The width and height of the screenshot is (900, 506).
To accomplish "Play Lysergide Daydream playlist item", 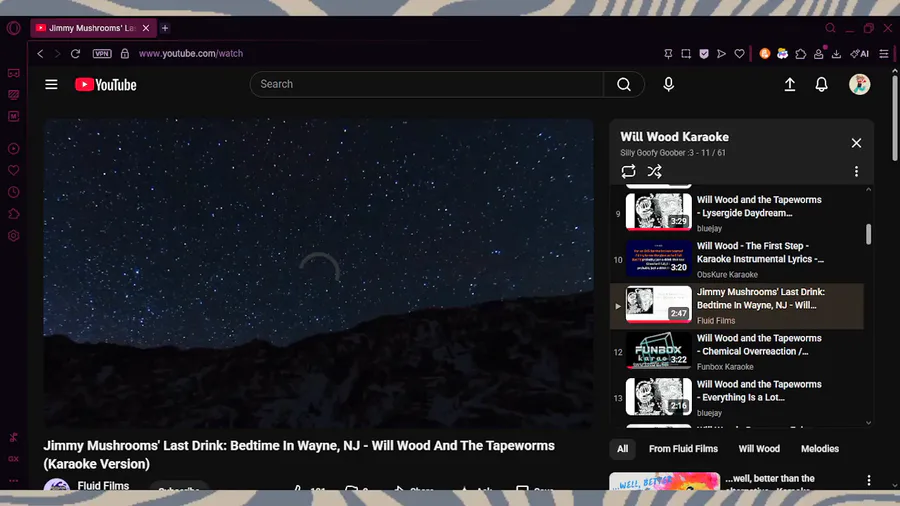I will coord(738,213).
